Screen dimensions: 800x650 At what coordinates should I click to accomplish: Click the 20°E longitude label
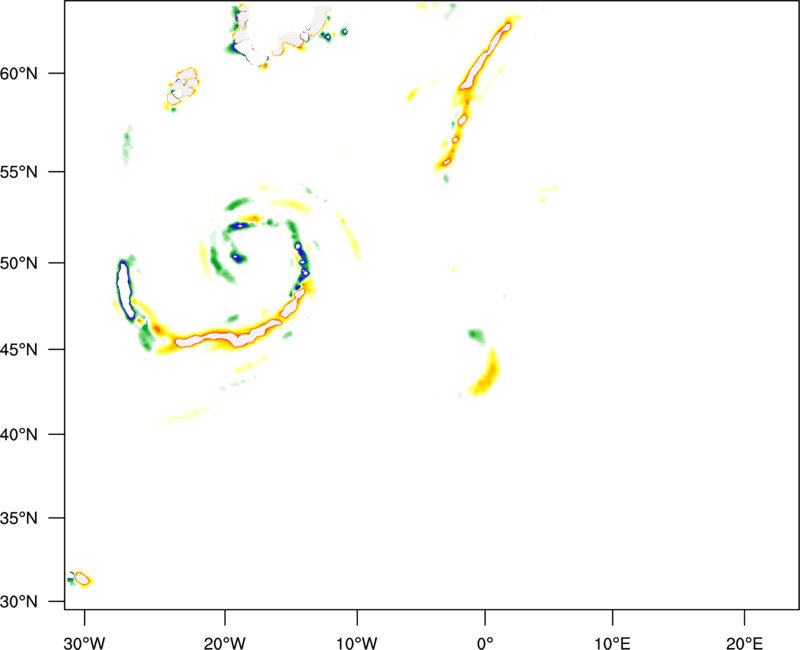[x=744, y=643]
